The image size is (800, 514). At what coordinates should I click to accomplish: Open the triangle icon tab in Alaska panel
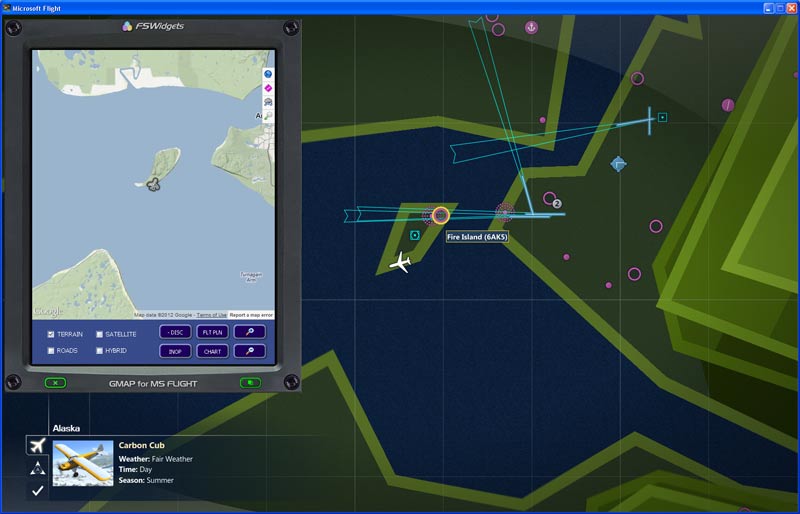37,468
